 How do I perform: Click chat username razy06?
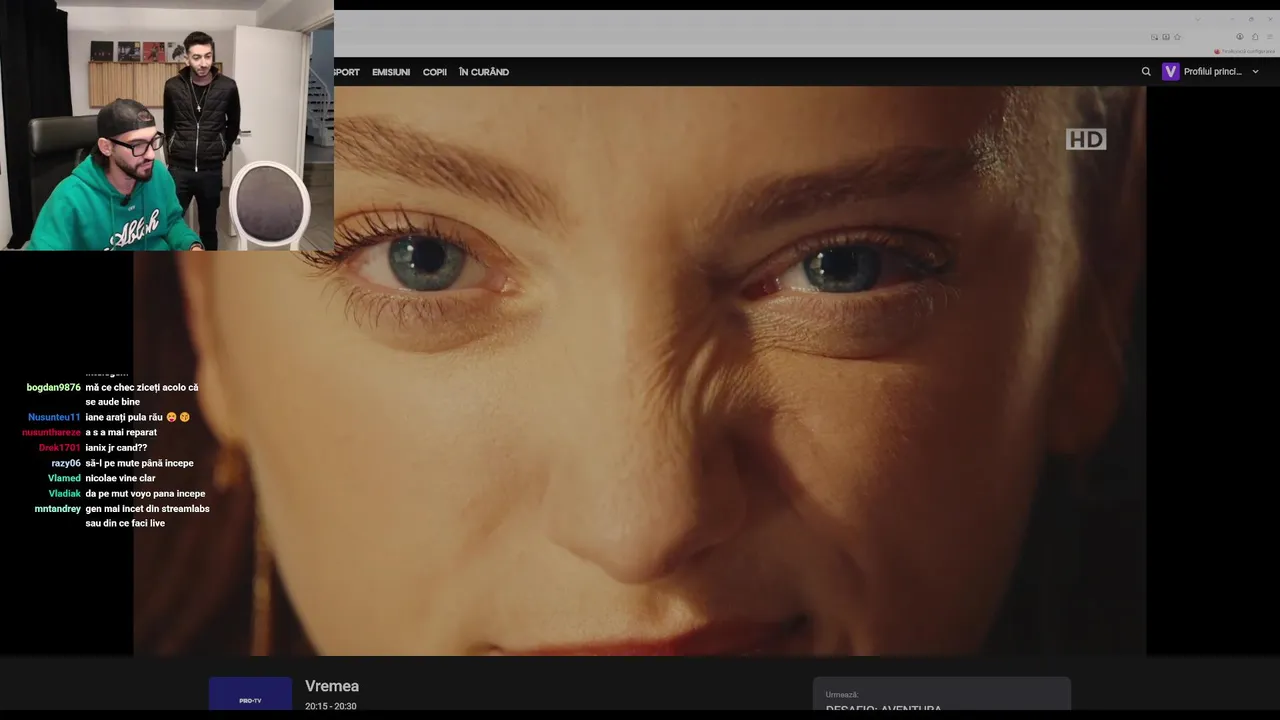[x=66, y=463]
